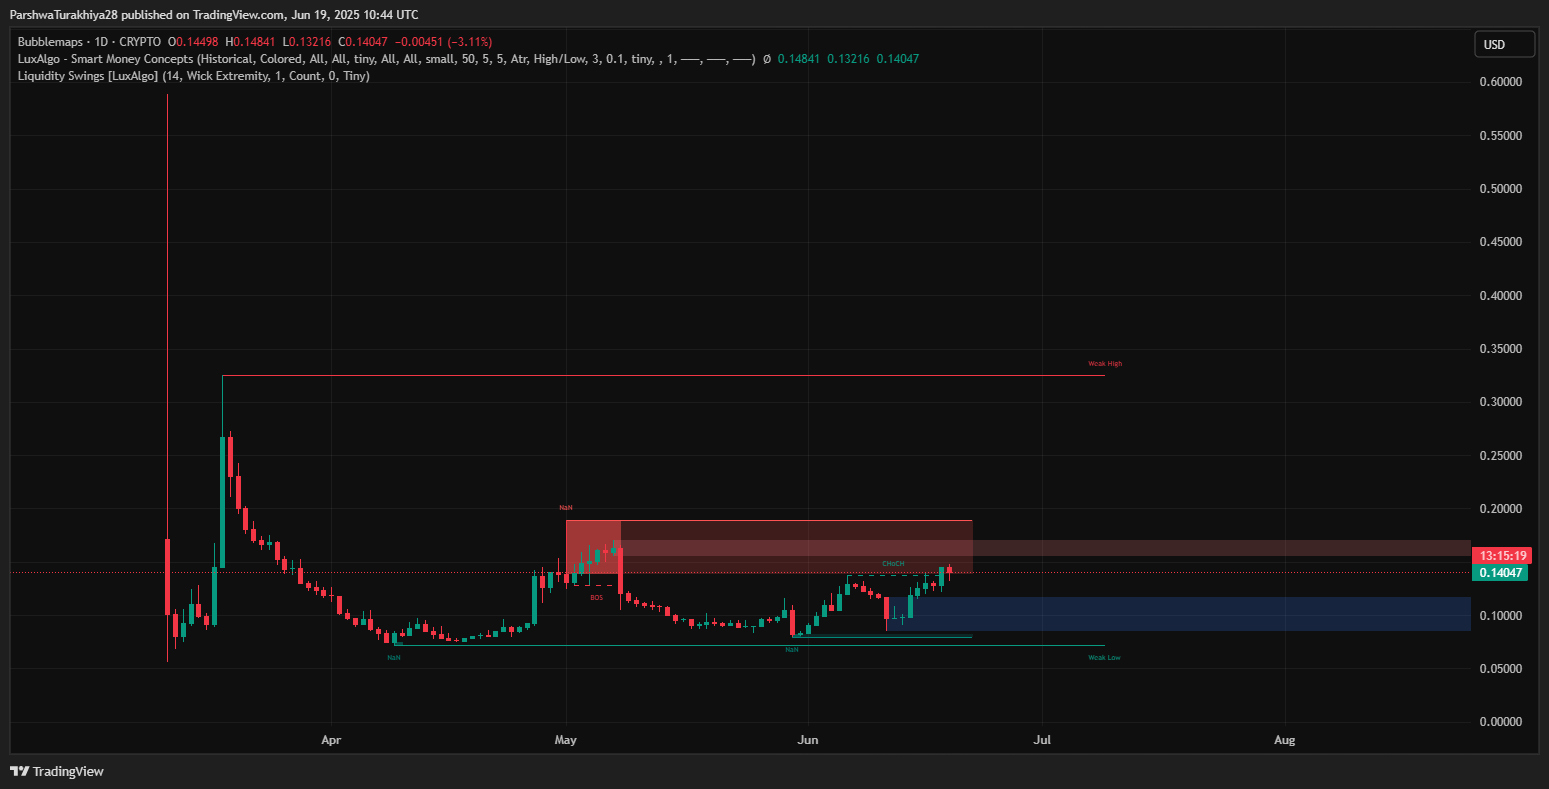Screen dimensions: 1549x789
Task: Click the Apr label on time axis
Action: (331, 741)
